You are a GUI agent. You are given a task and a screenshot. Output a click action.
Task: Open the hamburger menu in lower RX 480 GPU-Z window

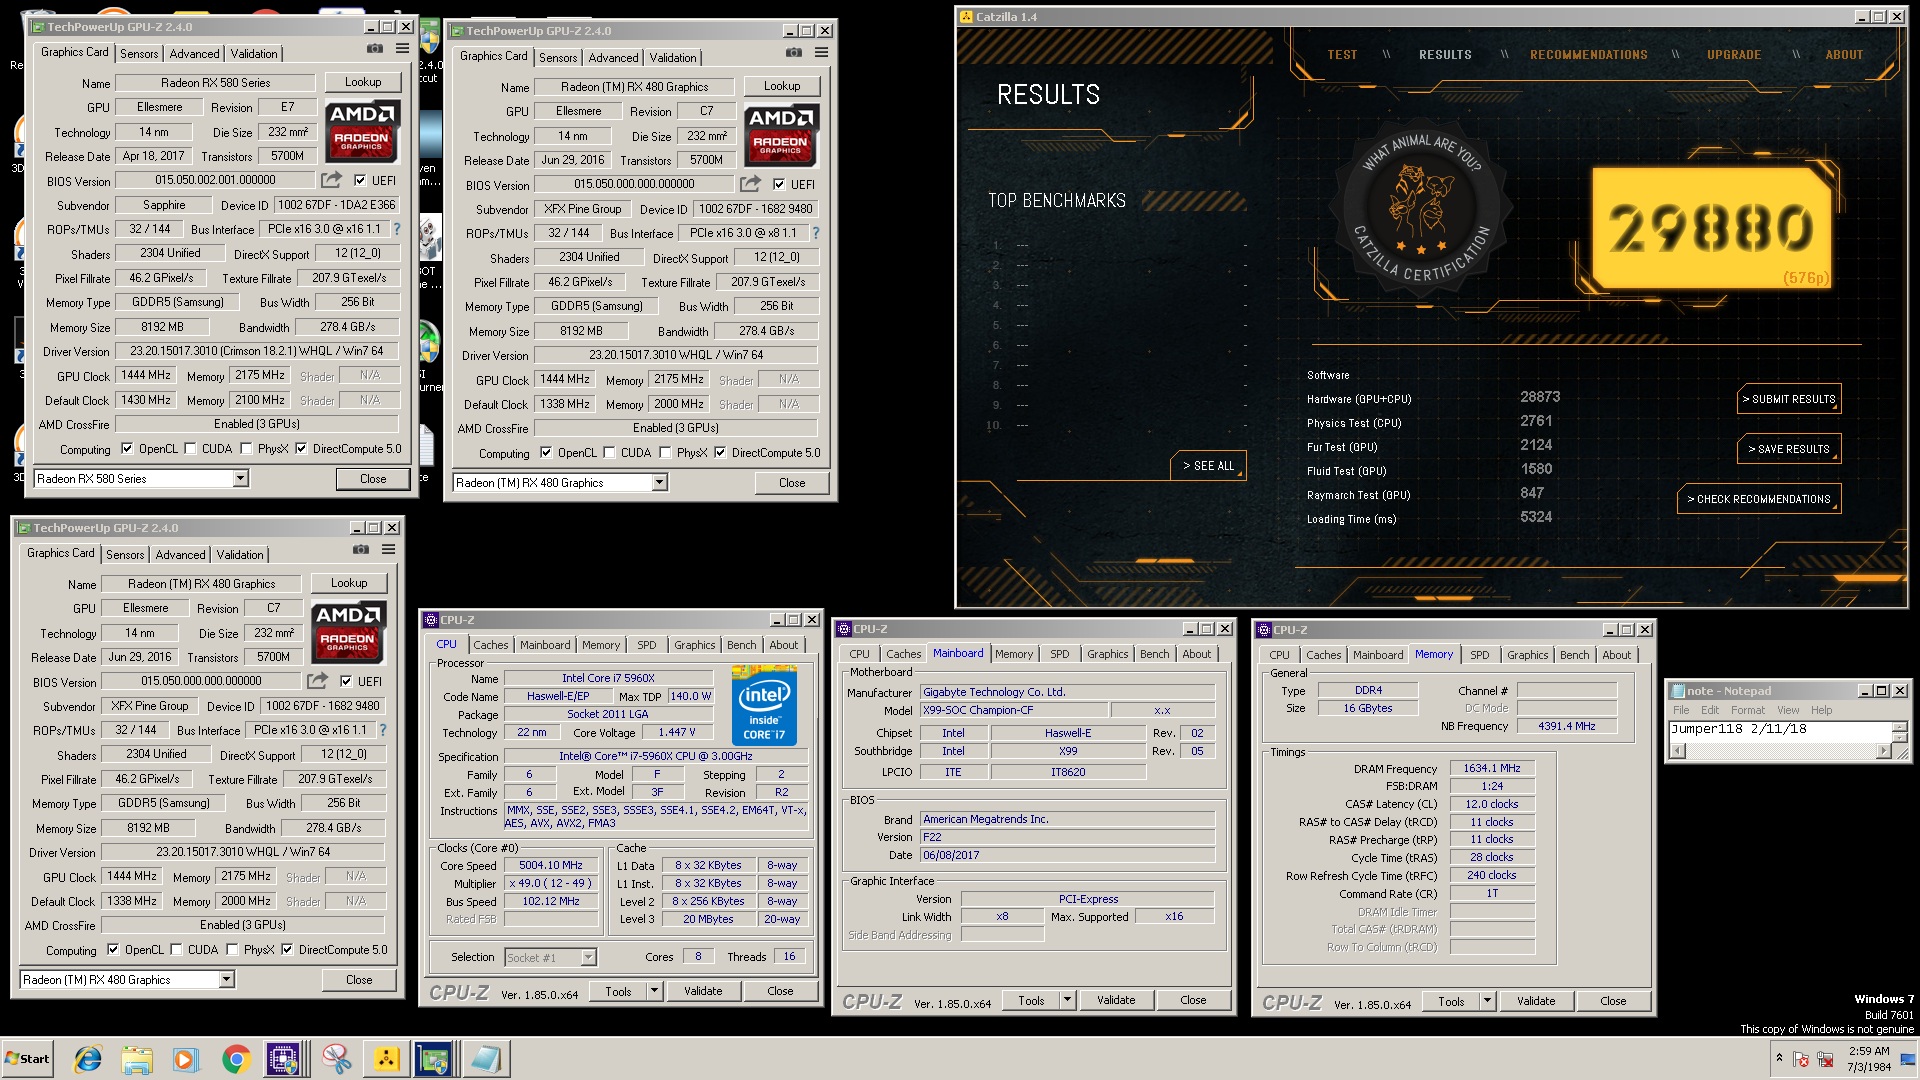click(x=388, y=550)
